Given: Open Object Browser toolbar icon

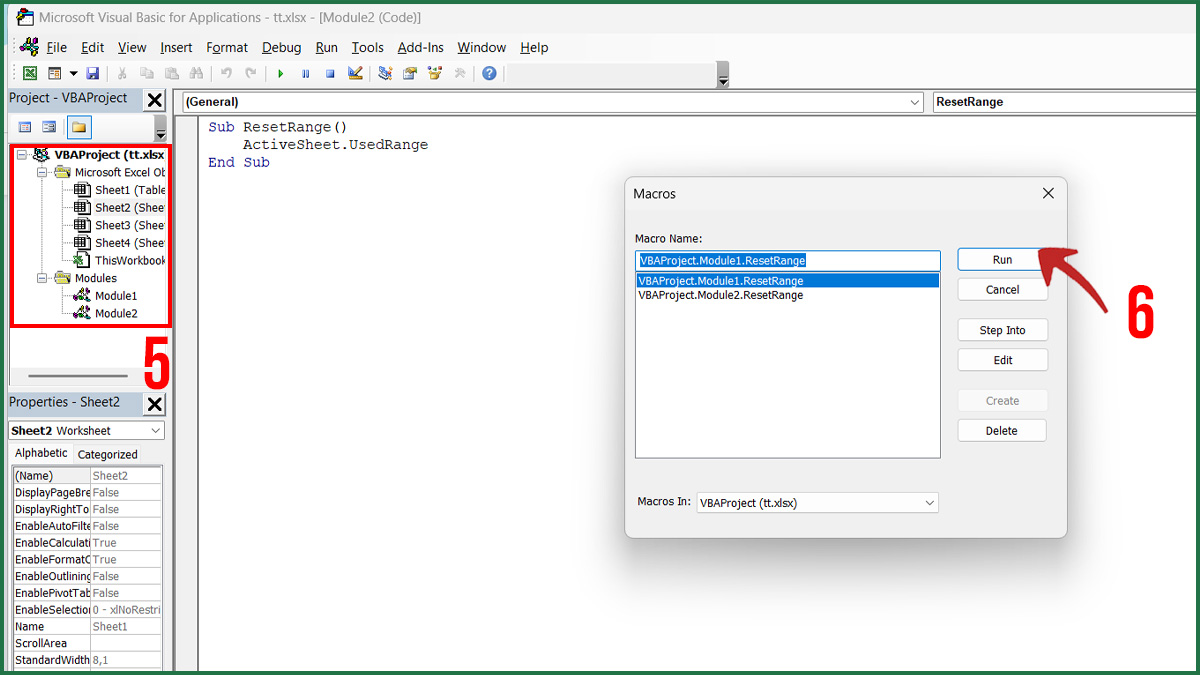Looking at the screenshot, I should coord(435,73).
